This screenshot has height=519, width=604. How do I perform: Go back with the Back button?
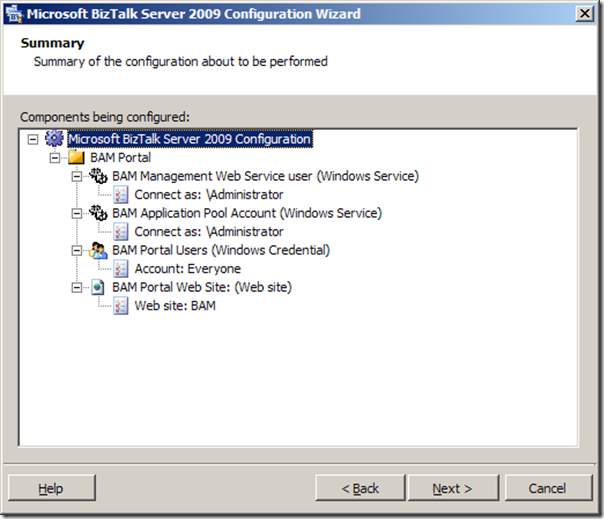pyautogui.click(x=360, y=488)
